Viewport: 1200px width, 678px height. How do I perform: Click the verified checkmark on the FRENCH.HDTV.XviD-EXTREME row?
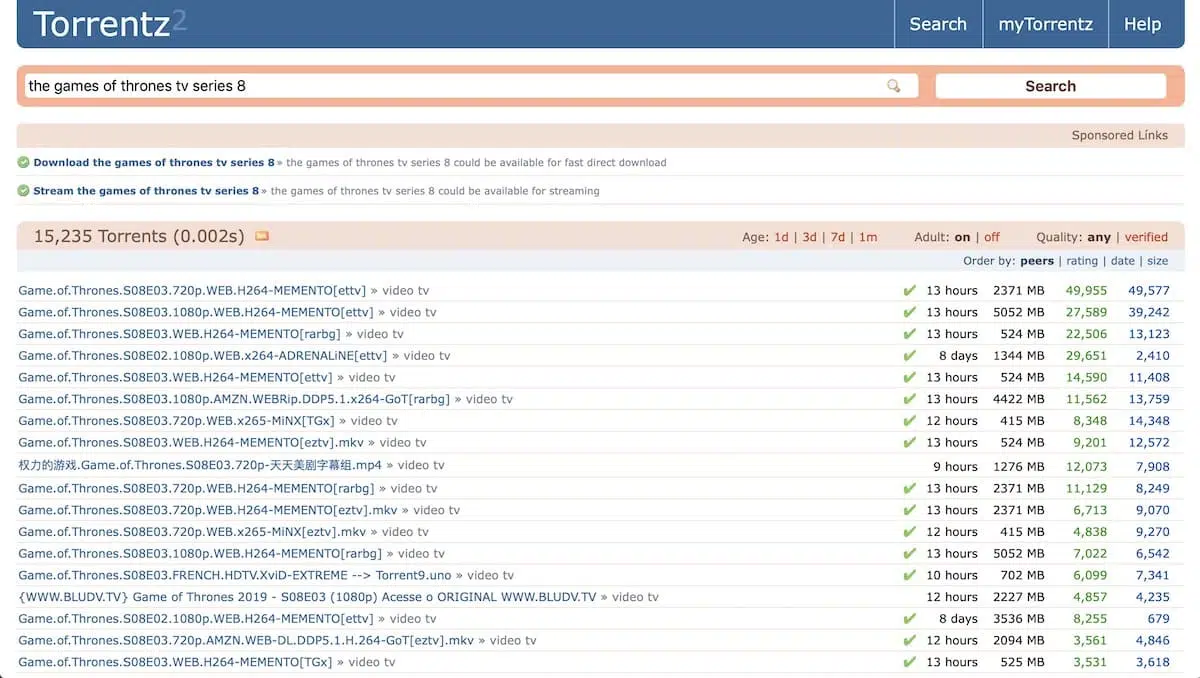tap(909, 575)
